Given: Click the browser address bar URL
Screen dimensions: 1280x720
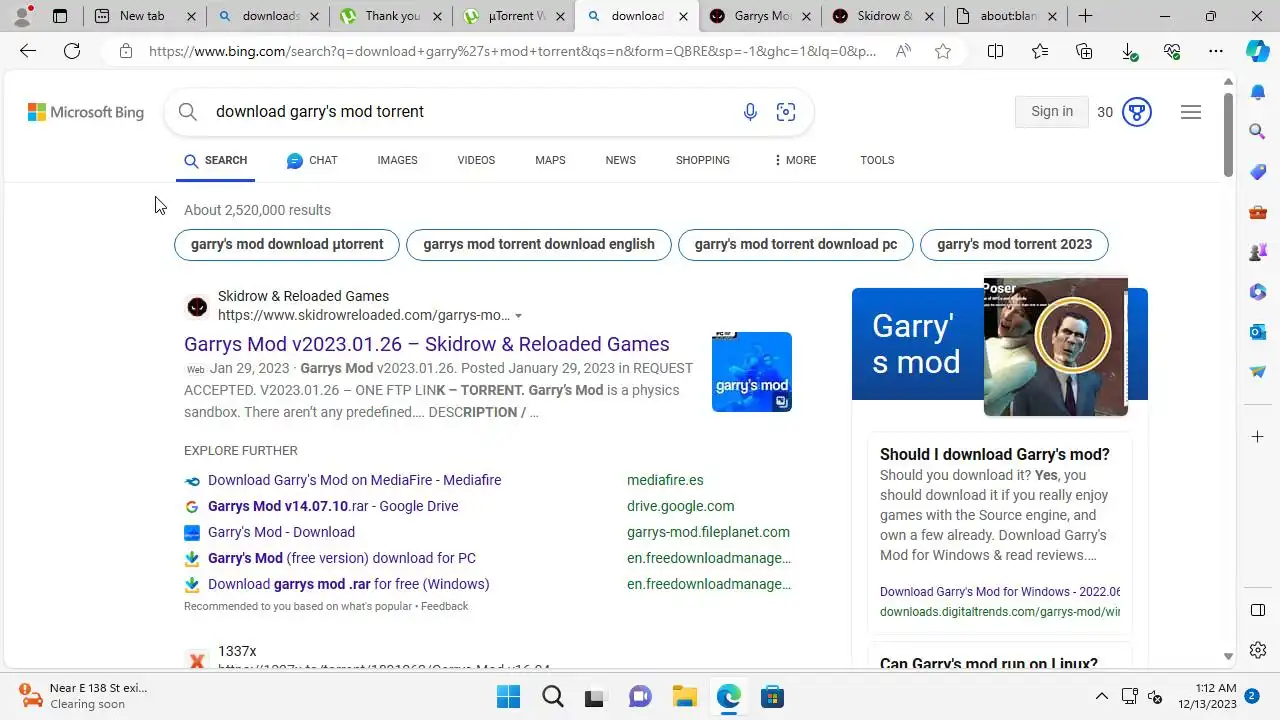Looking at the screenshot, I should click(512, 51).
